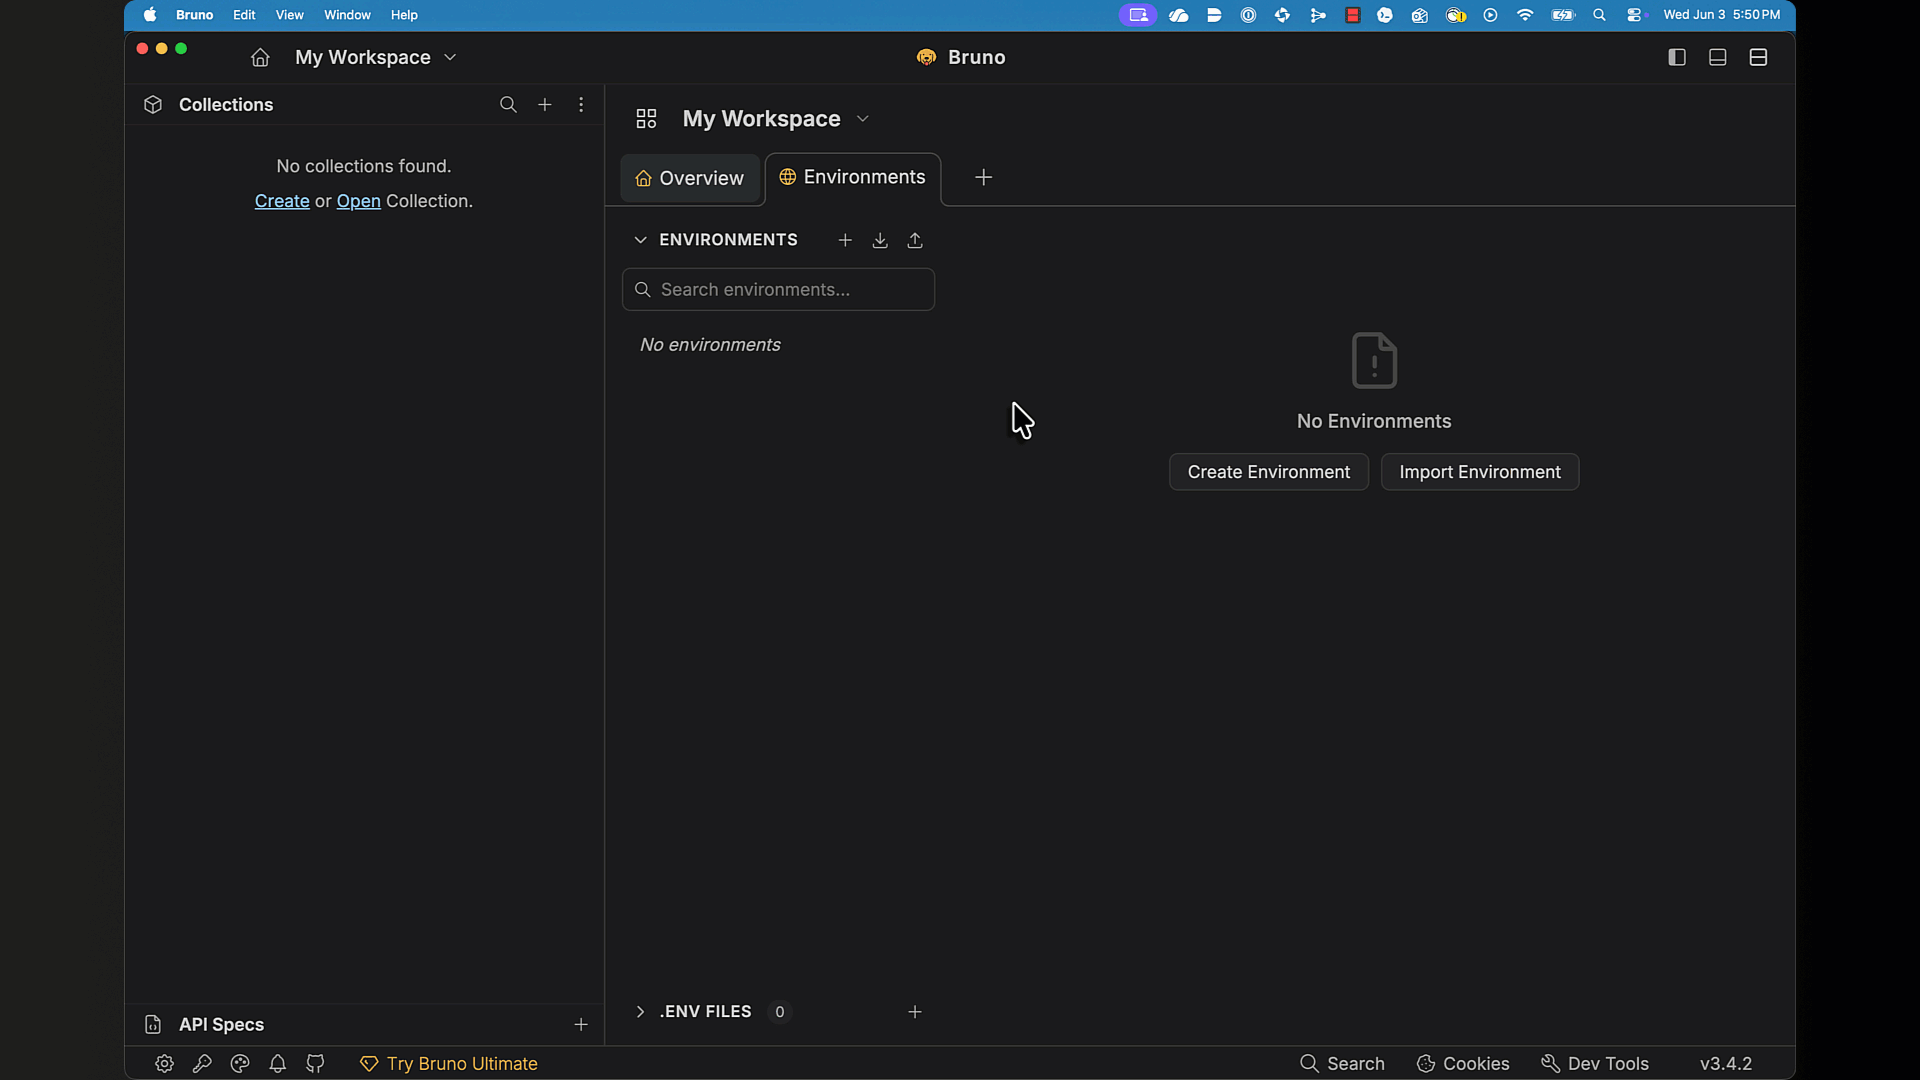
Task: Expand the .ENV FILES section
Action: click(640, 1012)
